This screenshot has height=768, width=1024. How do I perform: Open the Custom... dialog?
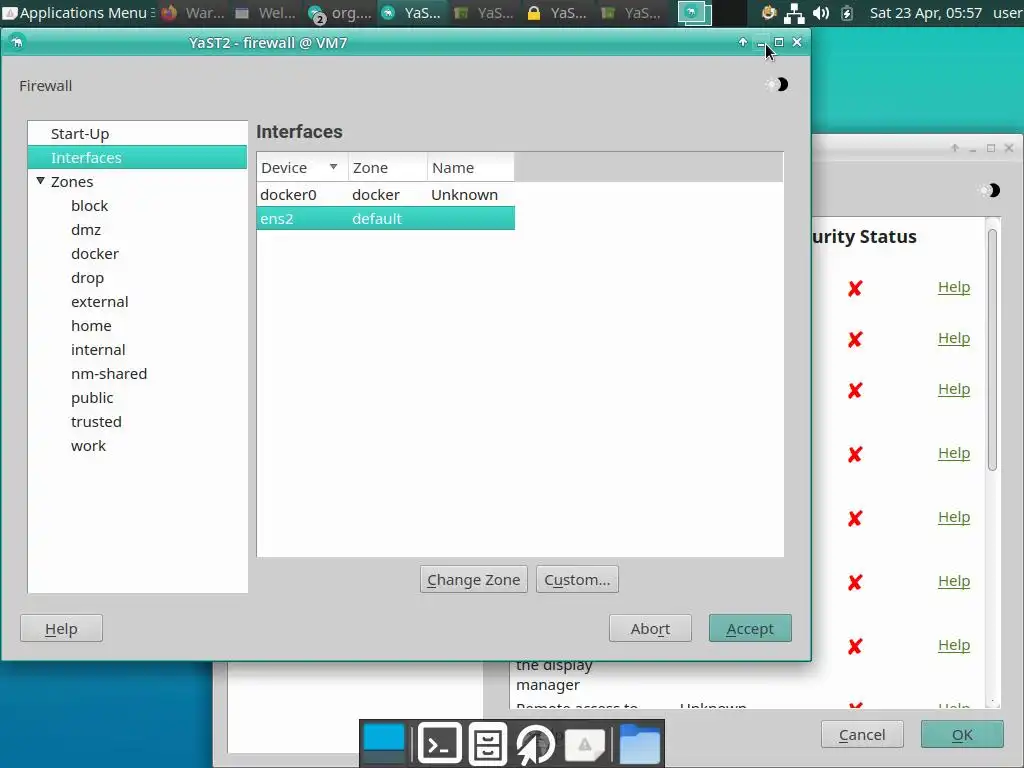point(577,580)
